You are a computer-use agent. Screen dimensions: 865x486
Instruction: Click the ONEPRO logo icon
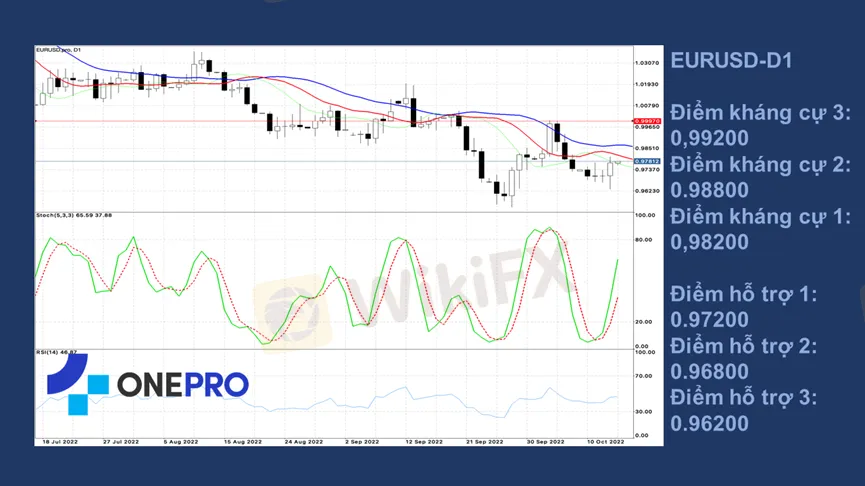[78, 384]
